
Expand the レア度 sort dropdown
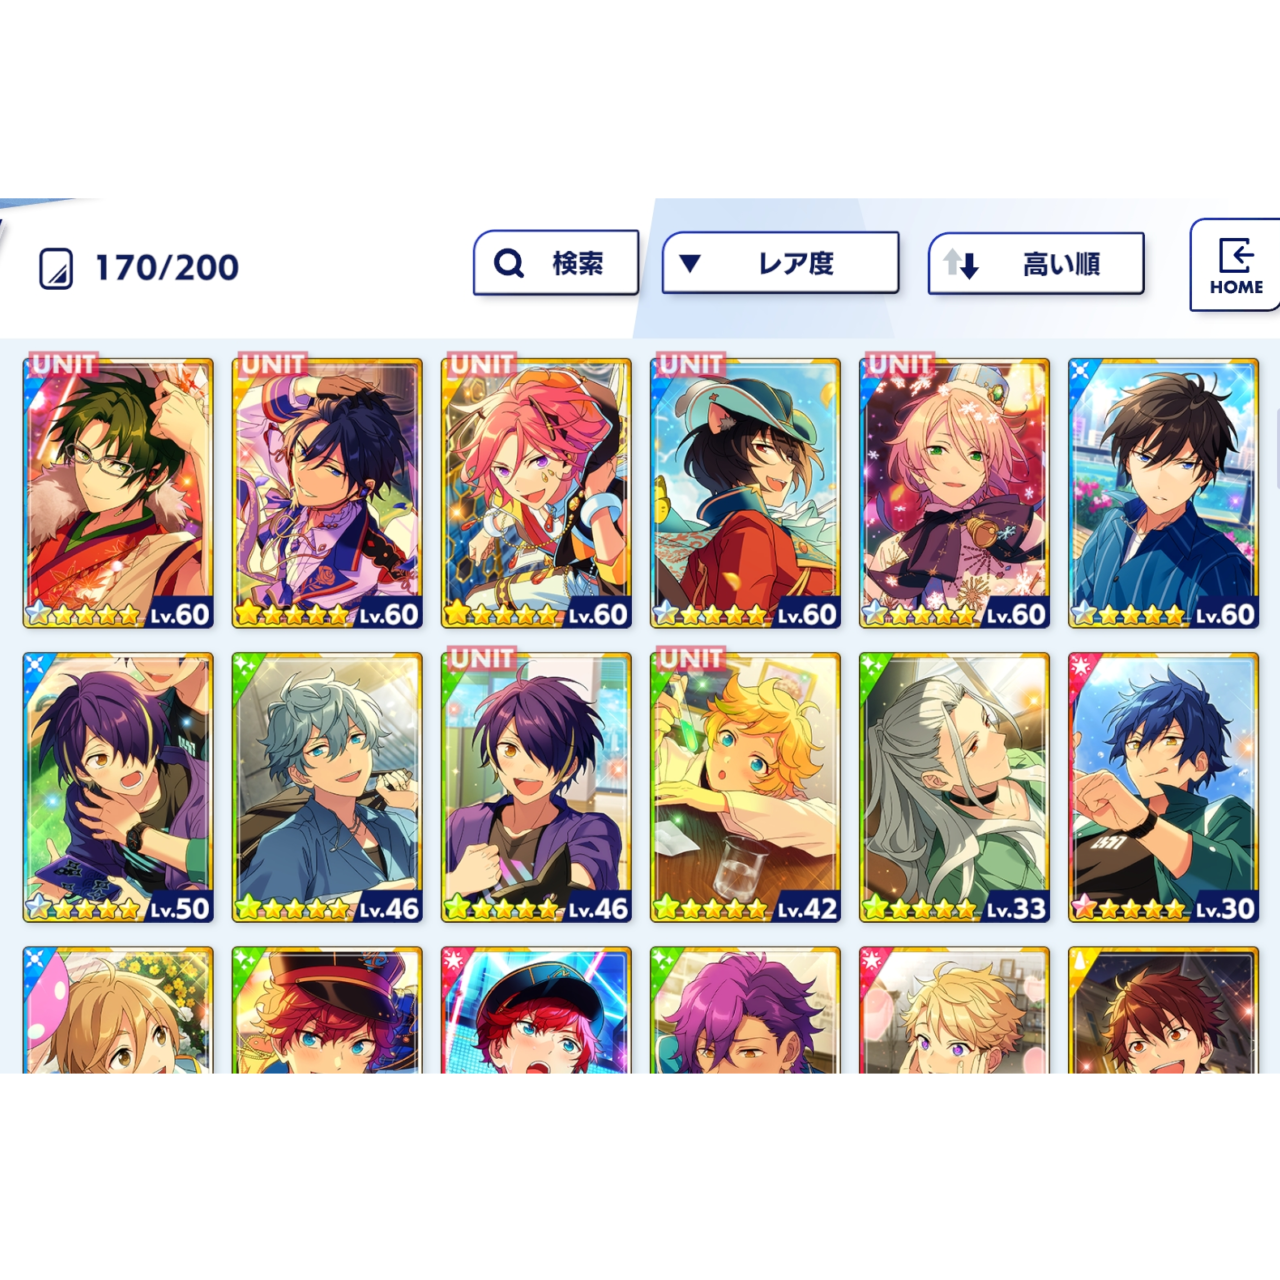coord(780,263)
